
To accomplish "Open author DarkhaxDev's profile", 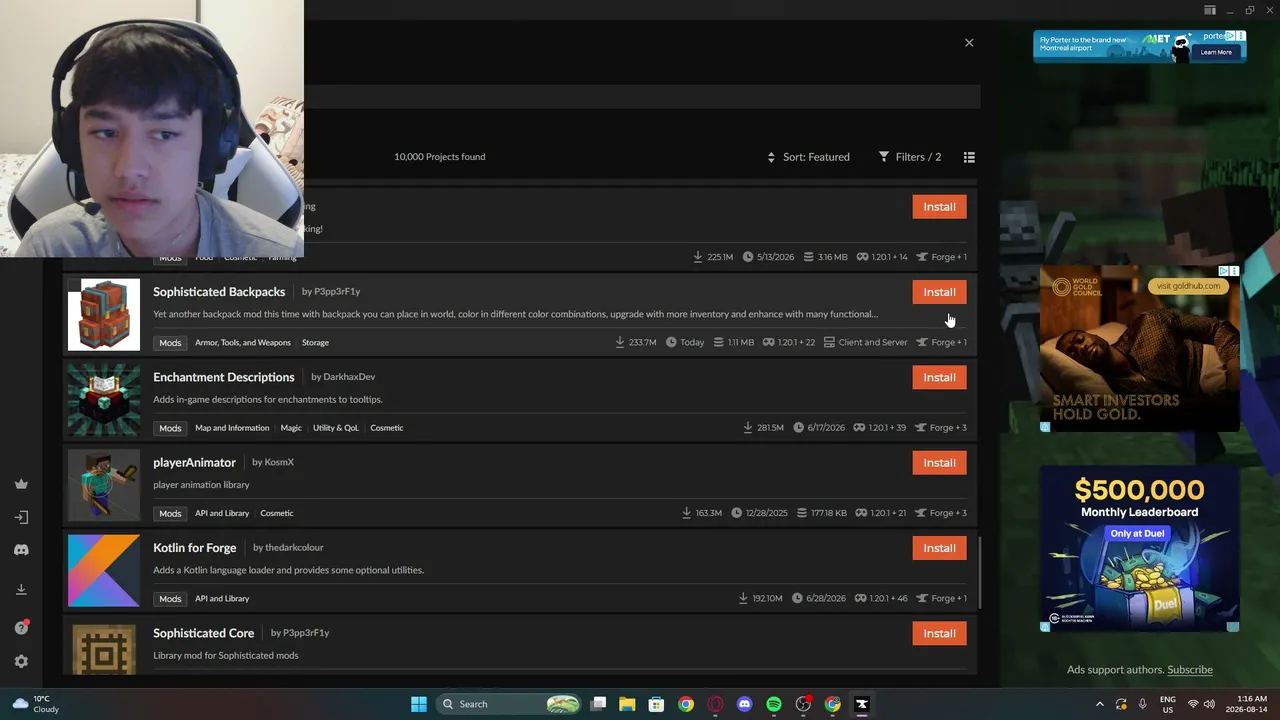I will pos(349,377).
